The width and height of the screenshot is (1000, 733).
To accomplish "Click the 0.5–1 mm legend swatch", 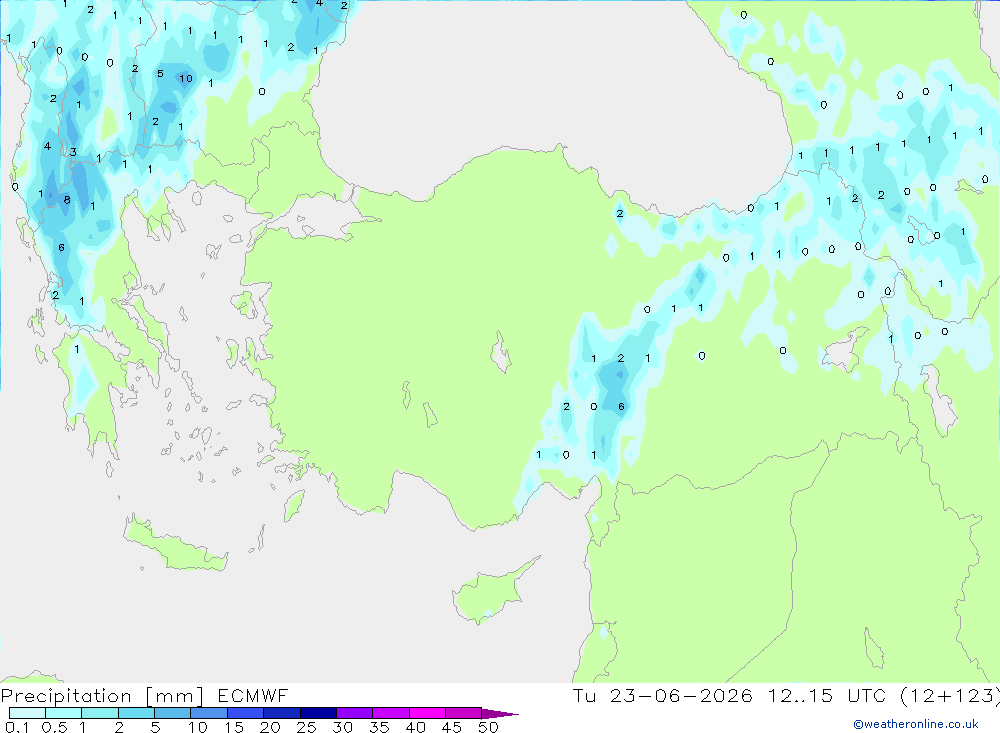I will pos(64,713).
